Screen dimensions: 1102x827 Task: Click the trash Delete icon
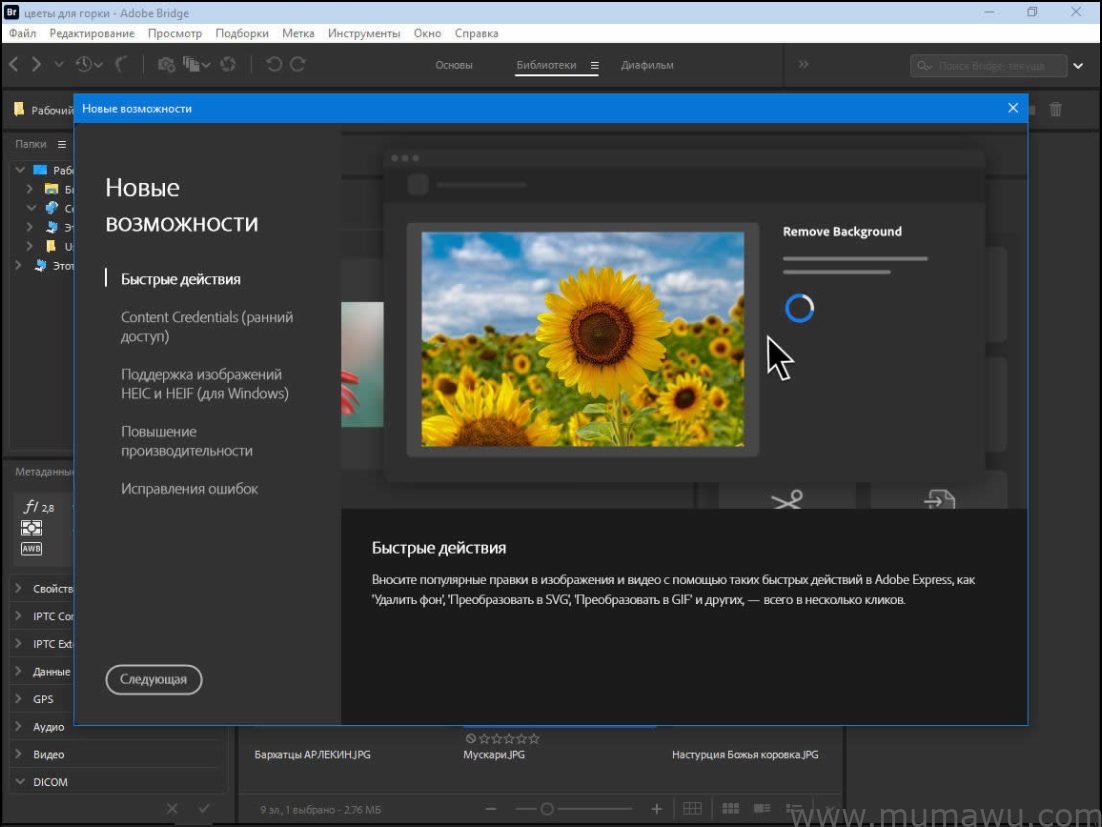click(1056, 110)
